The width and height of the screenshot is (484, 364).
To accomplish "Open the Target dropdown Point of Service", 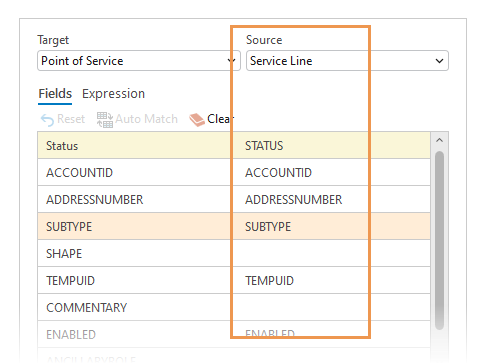I will point(139,61).
